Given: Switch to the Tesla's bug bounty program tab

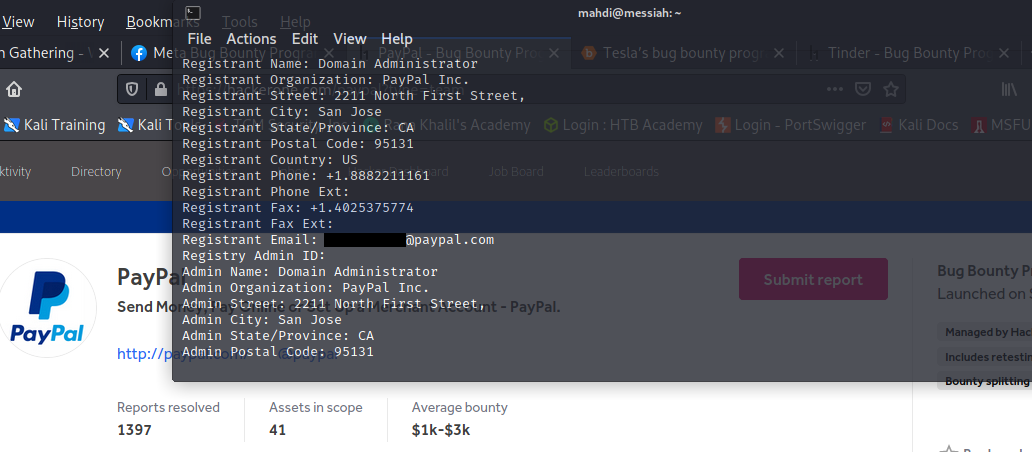Looking at the screenshot, I should pos(684,53).
